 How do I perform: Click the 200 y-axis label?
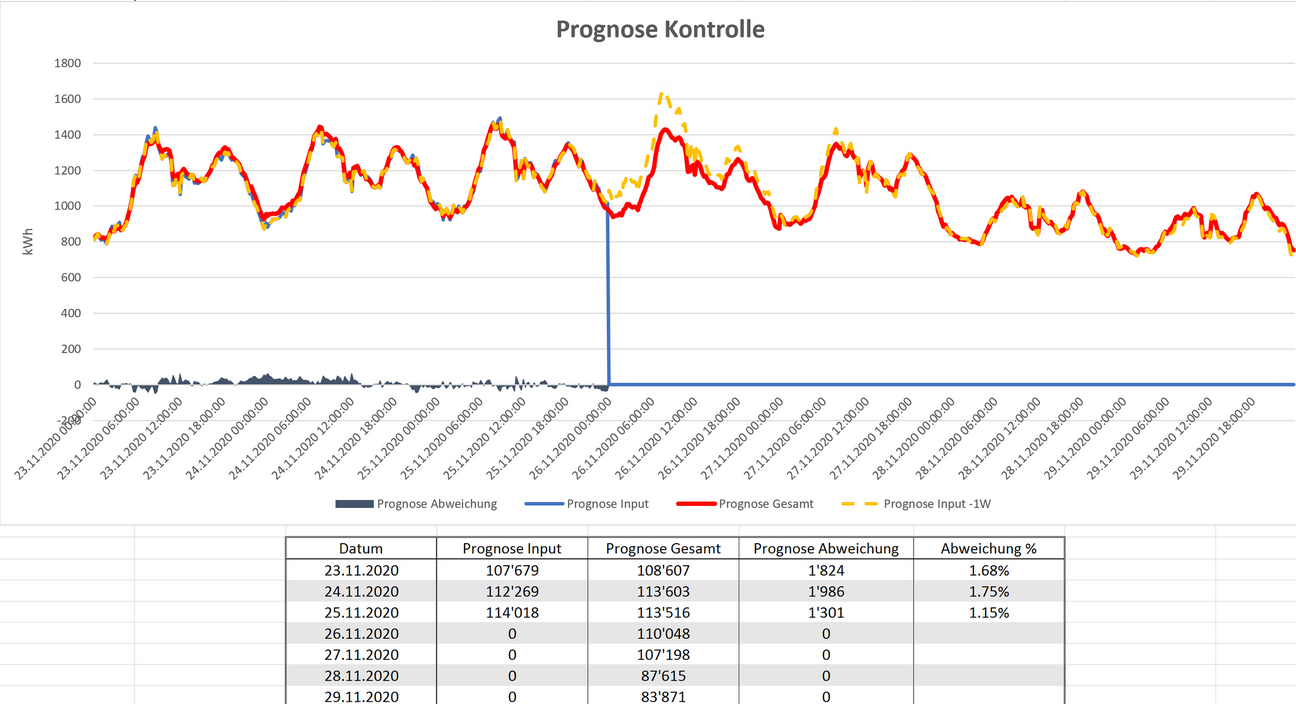pyautogui.click(x=70, y=349)
